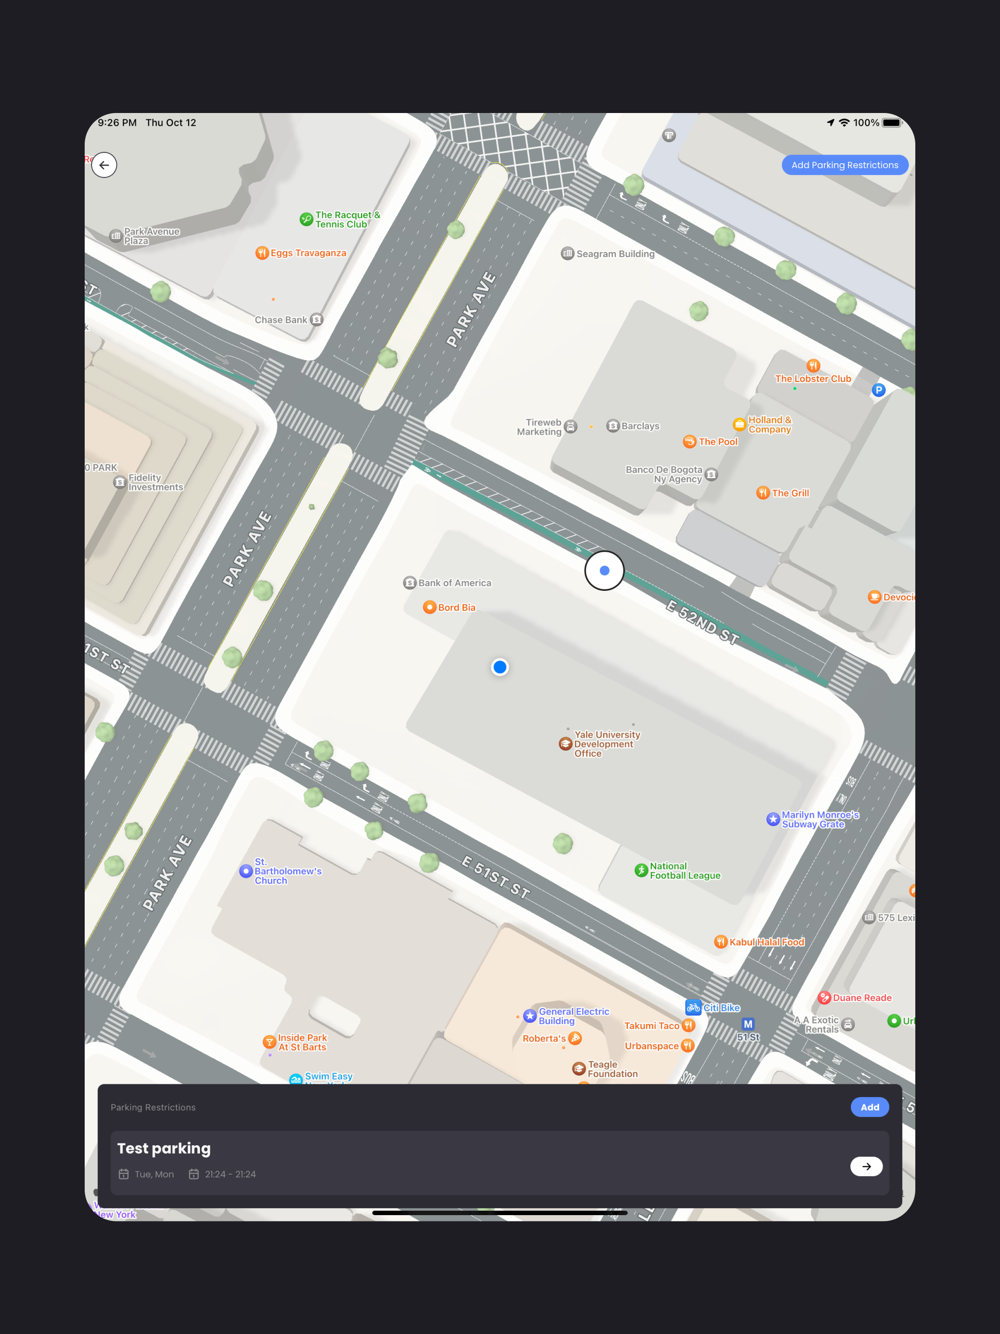The height and width of the screenshot is (1334, 1000).
Task: Tap Takumi Taco restaurant icon
Action: point(688,1026)
